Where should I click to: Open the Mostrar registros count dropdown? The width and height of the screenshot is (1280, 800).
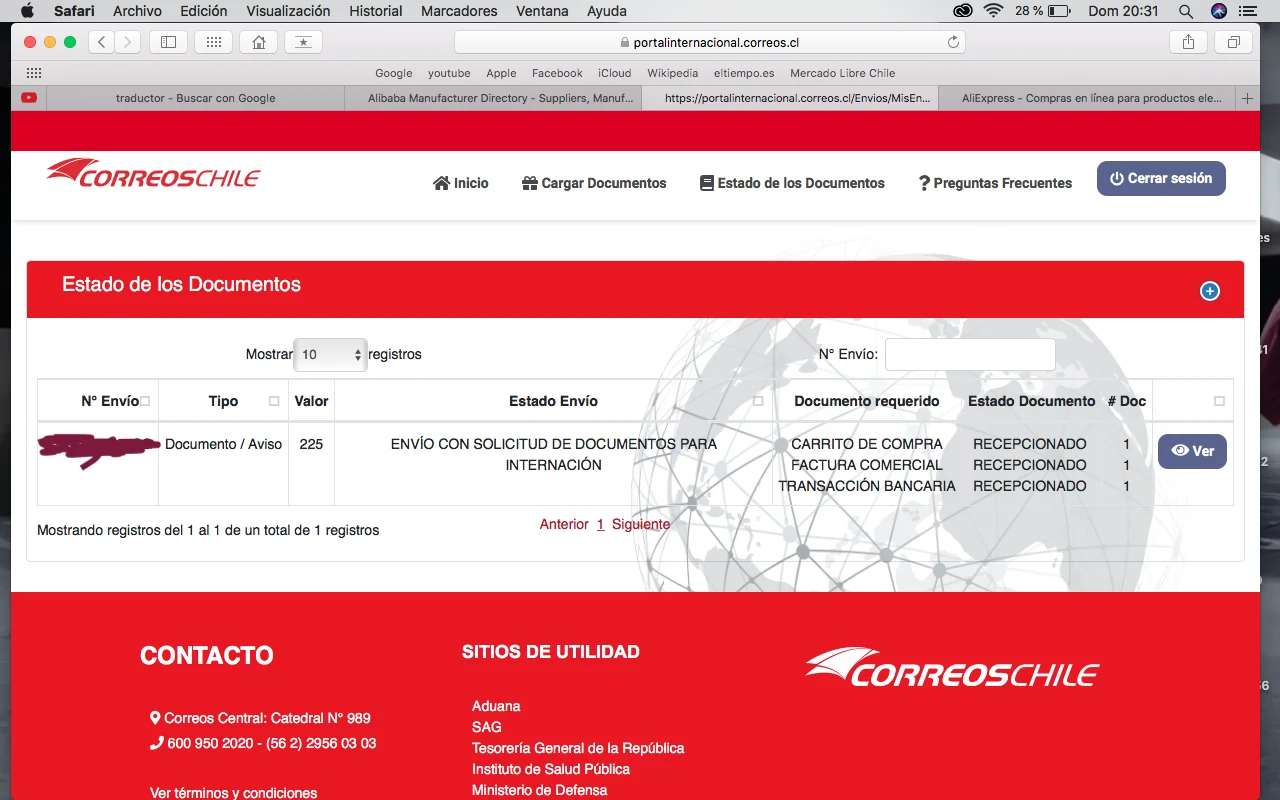point(330,354)
